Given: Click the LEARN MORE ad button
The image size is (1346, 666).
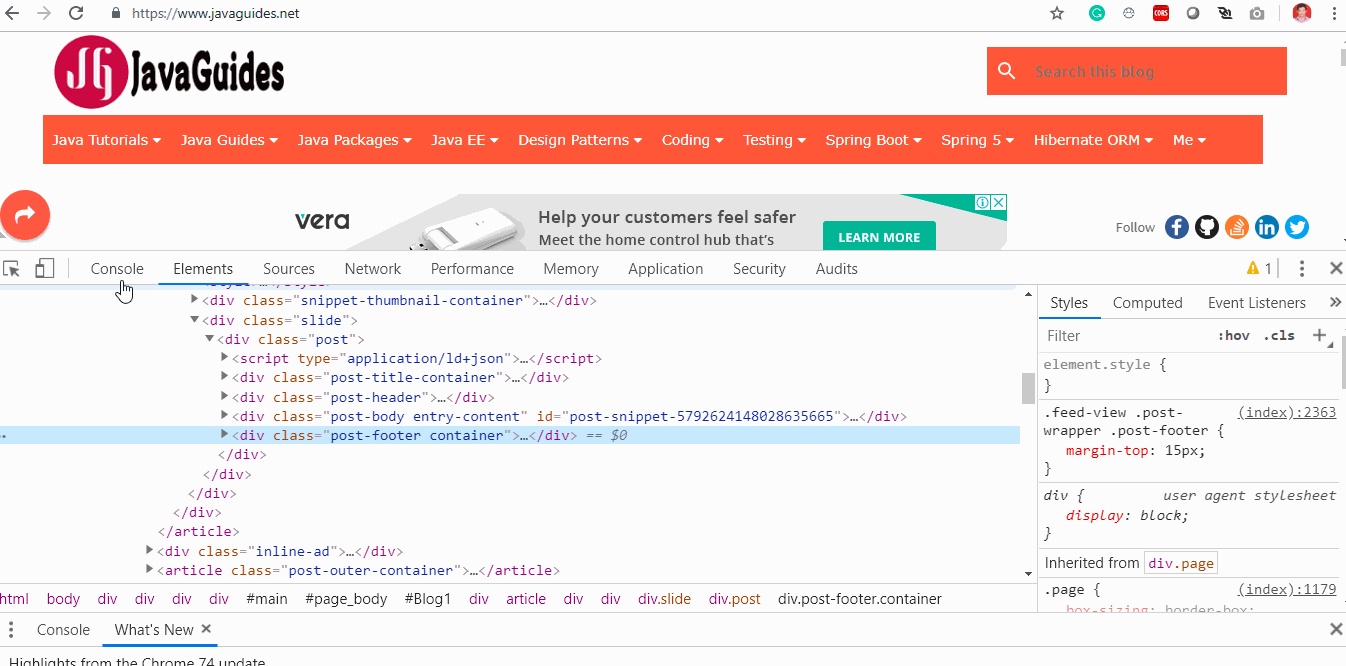Looking at the screenshot, I should [x=879, y=237].
